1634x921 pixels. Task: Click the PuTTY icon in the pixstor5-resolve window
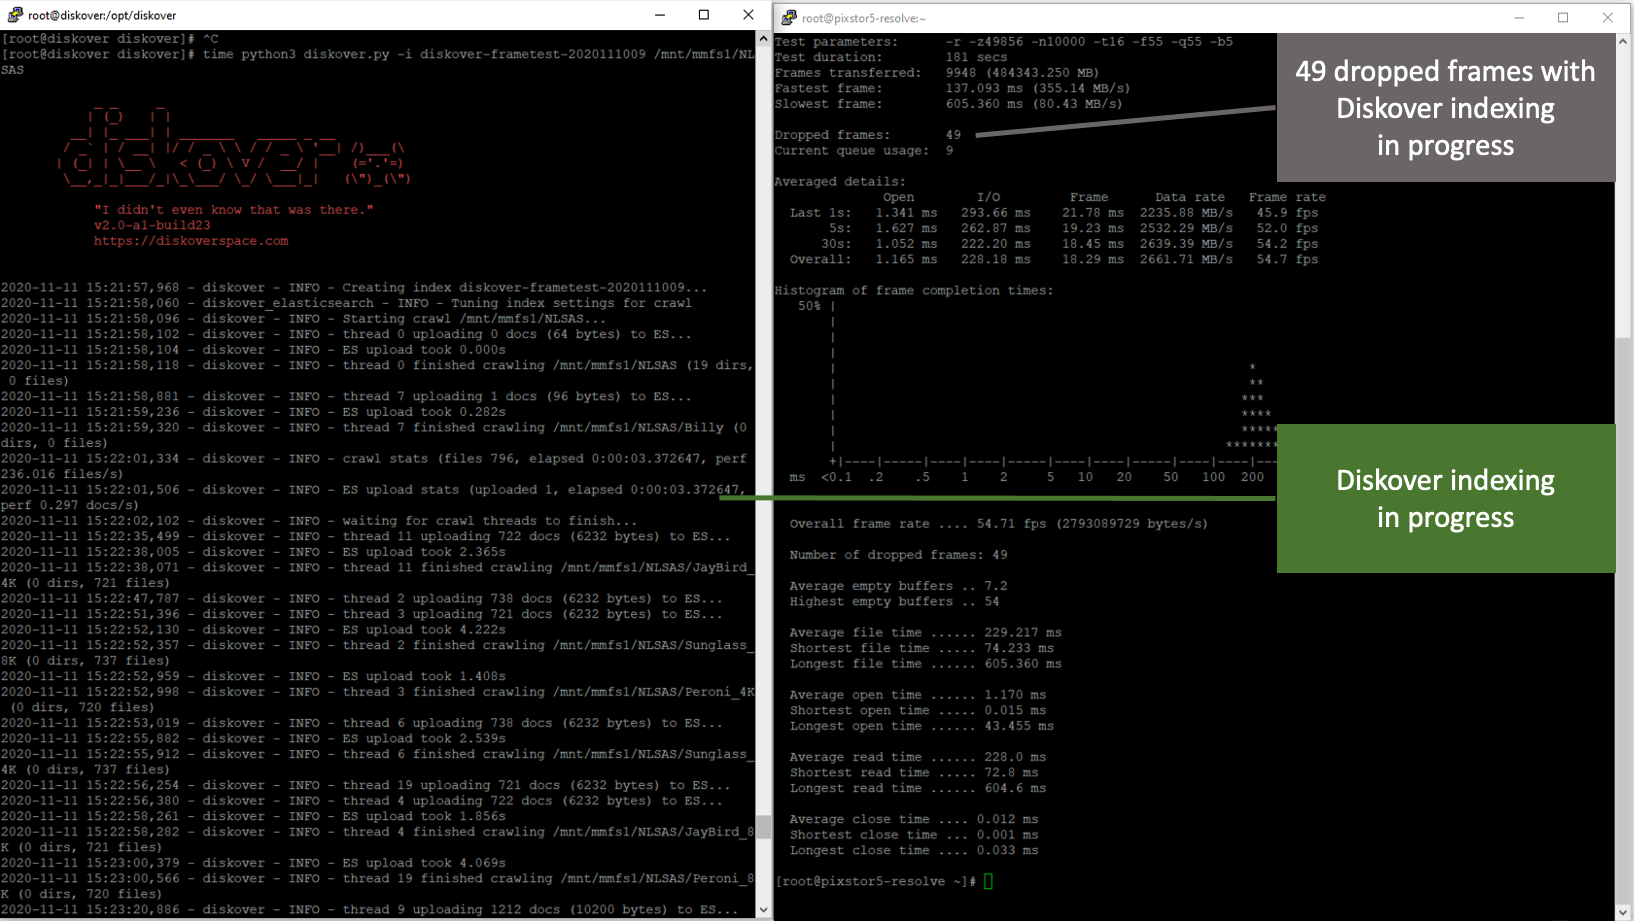coord(789,18)
